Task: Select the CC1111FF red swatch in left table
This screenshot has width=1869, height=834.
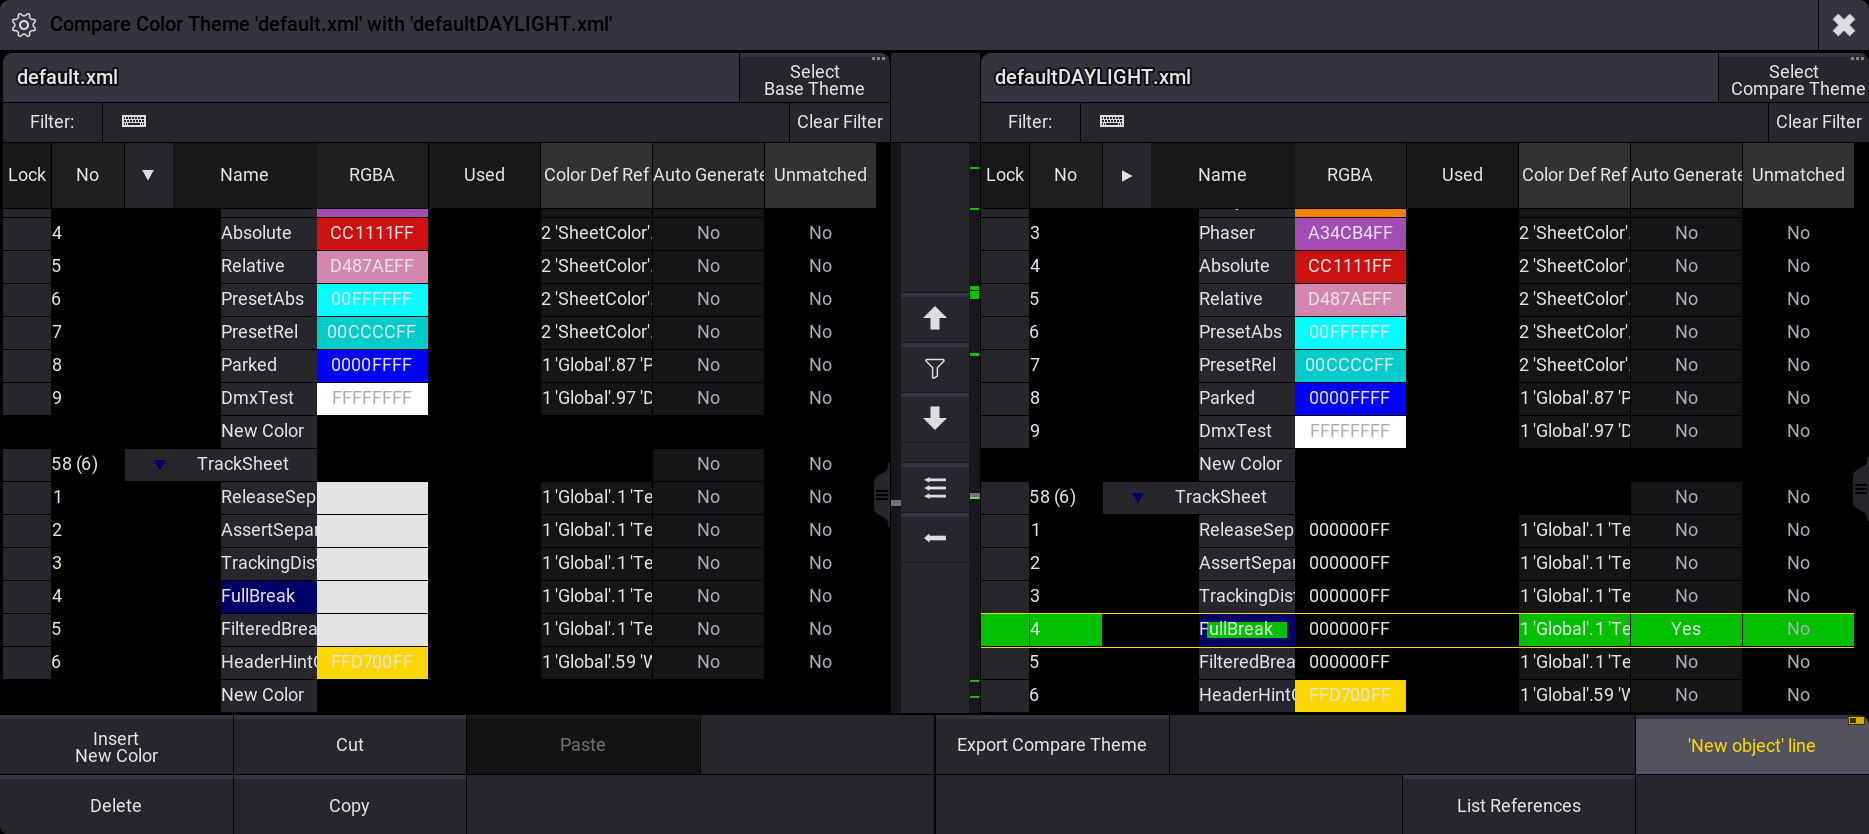Action: tap(372, 233)
